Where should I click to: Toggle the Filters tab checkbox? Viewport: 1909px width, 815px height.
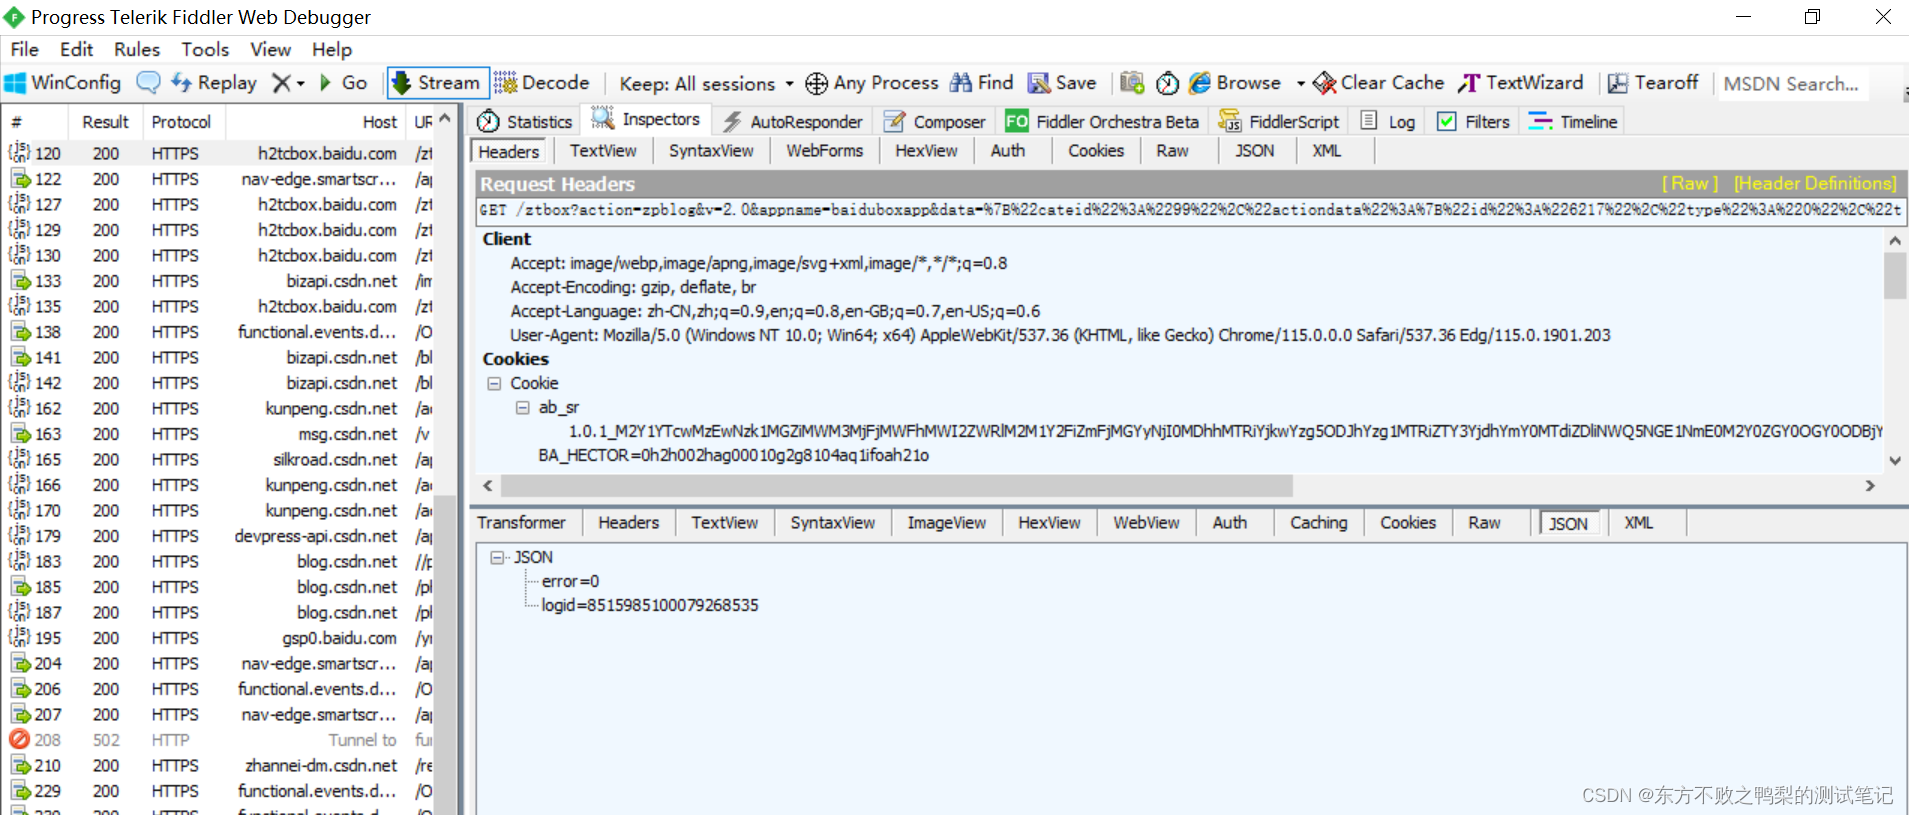point(1446,121)
